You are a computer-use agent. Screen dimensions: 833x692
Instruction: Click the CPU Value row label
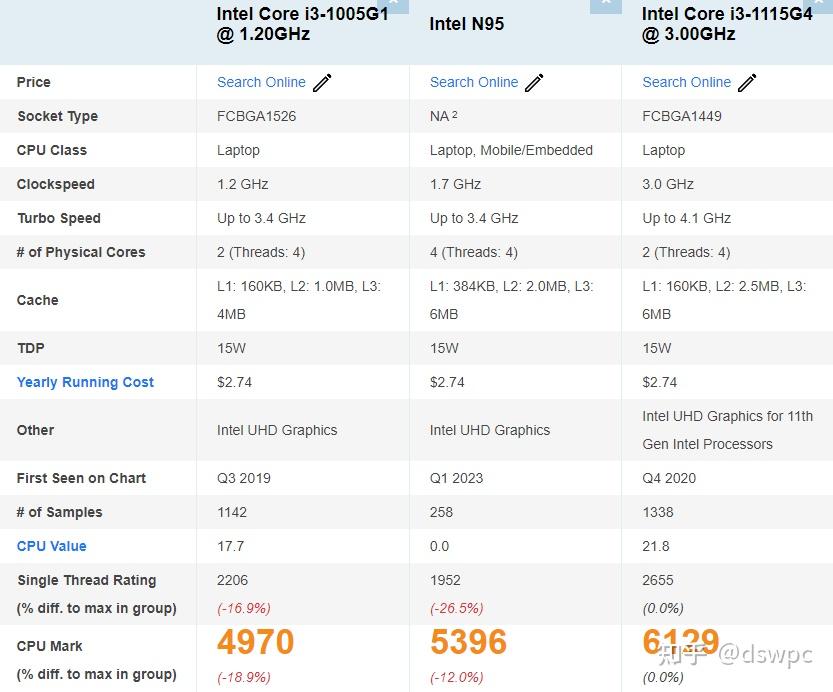(x=51, y=546)
